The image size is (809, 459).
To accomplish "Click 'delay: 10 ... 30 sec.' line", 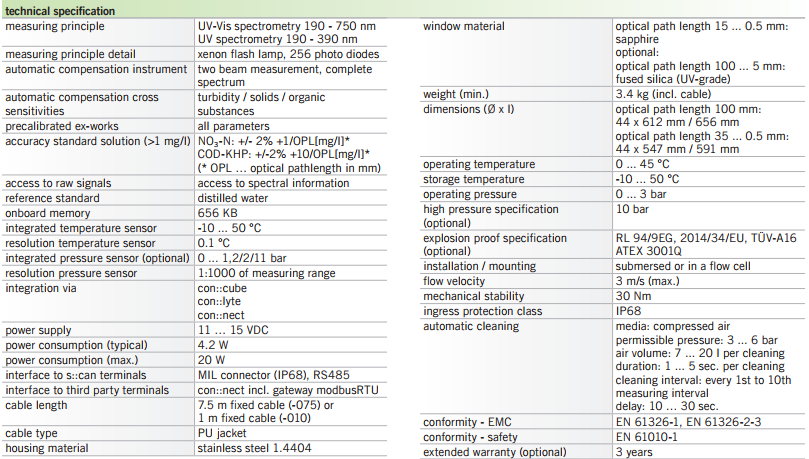I will click(x=667, y=406).
